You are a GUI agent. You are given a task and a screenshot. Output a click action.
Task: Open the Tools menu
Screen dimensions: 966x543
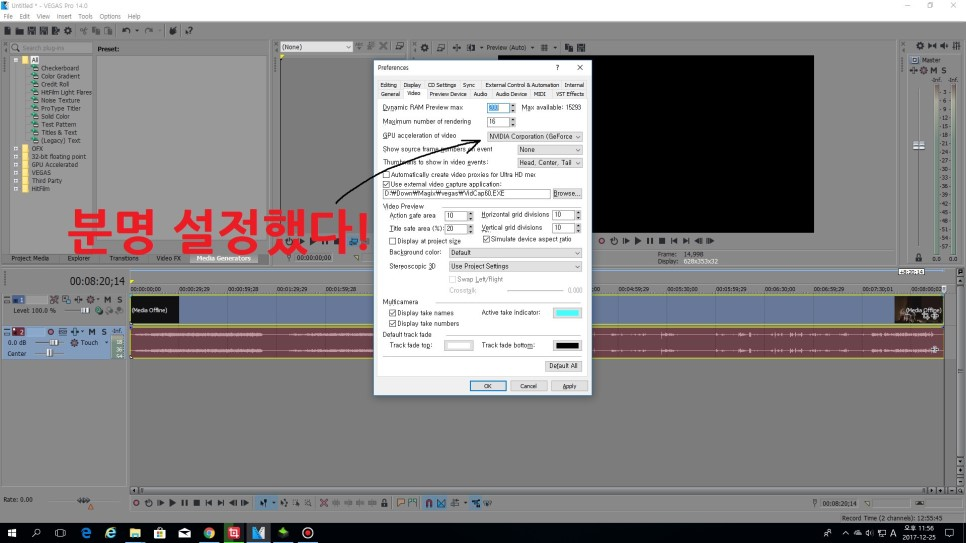coord(85,17)
